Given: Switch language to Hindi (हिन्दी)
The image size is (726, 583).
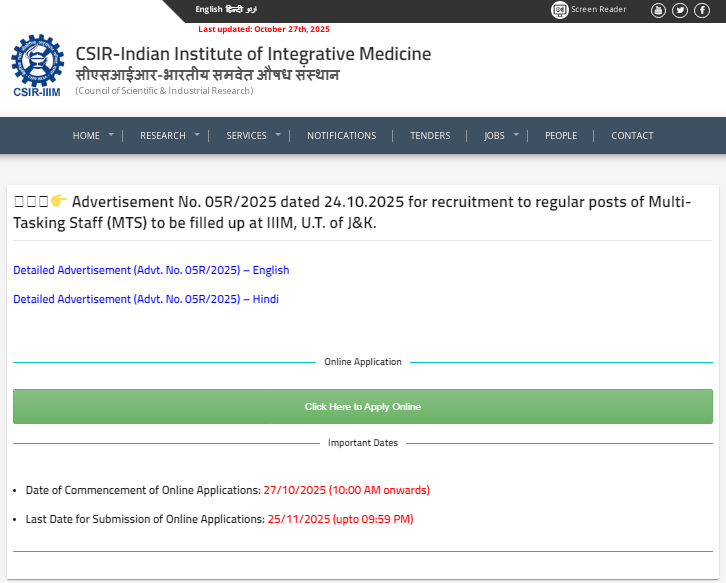Looking at the screenshot, I should pyautogui.click(x=234, y=9).
